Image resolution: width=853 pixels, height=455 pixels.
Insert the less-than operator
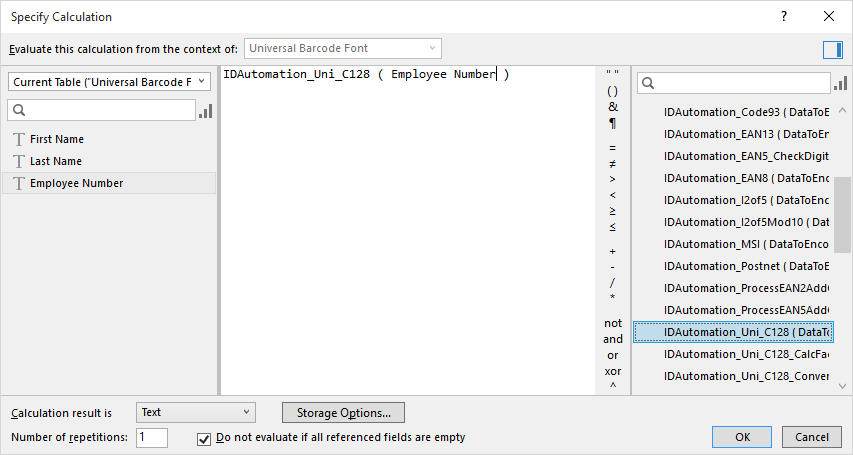click(613, 195)
